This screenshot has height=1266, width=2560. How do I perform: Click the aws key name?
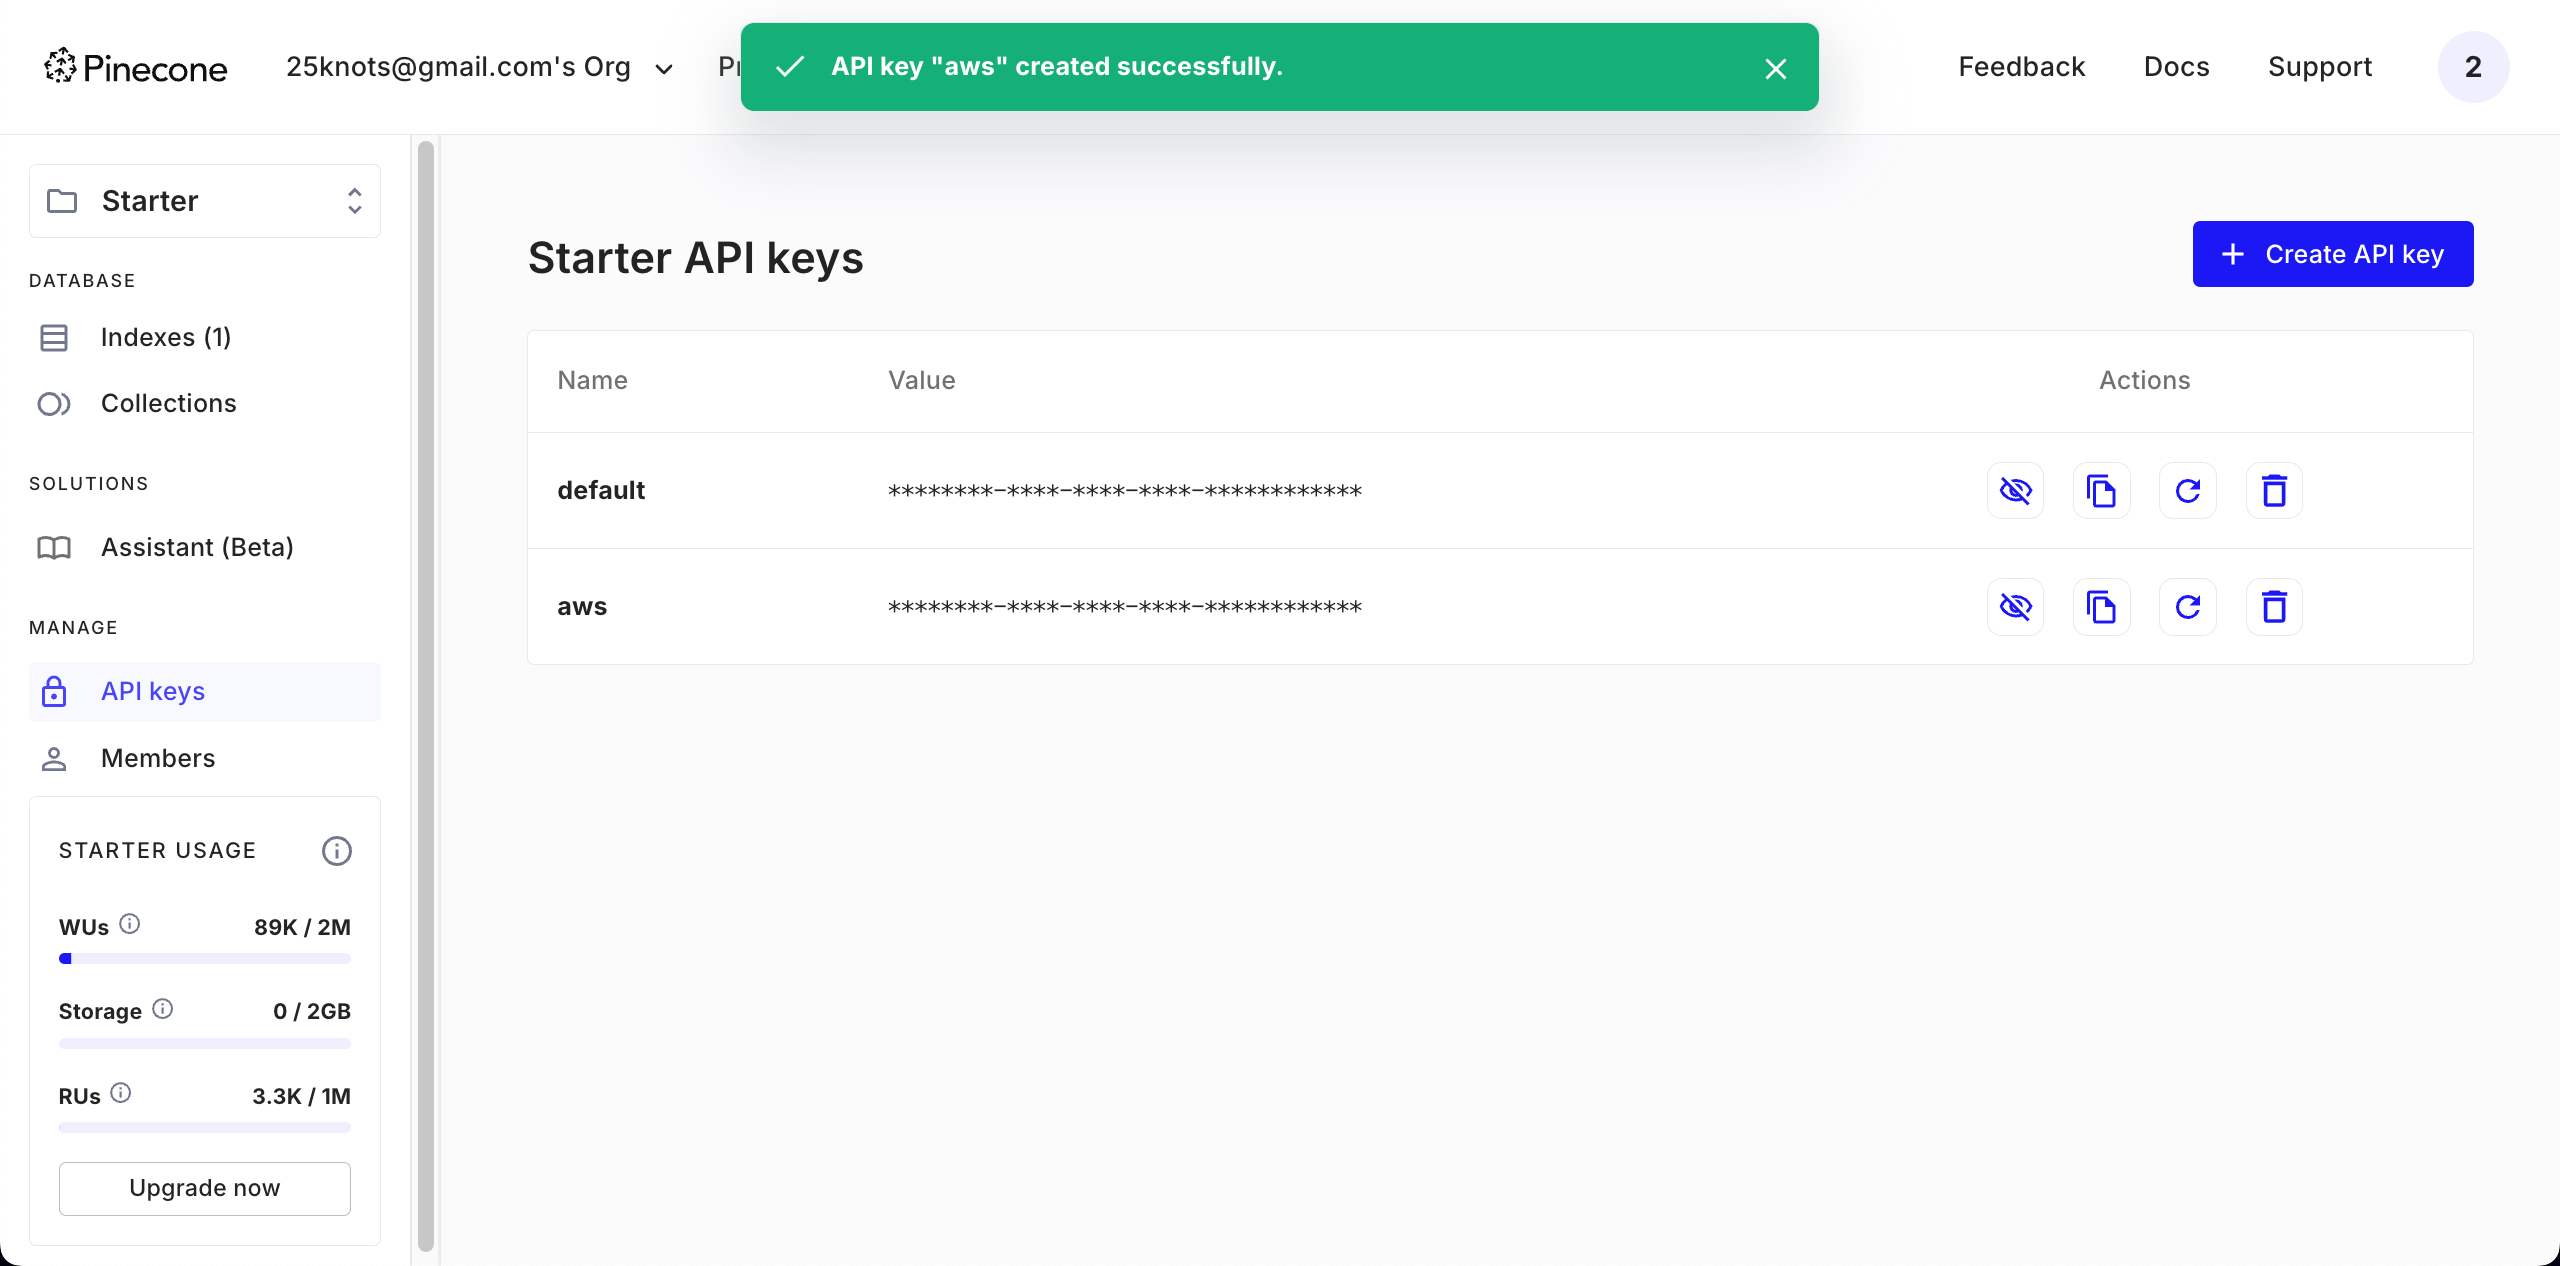[582, 607]
